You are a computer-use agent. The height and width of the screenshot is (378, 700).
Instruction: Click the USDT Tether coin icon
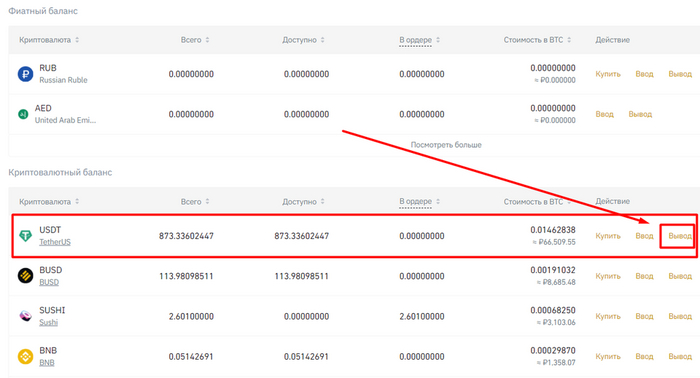(x=25, y=236)
